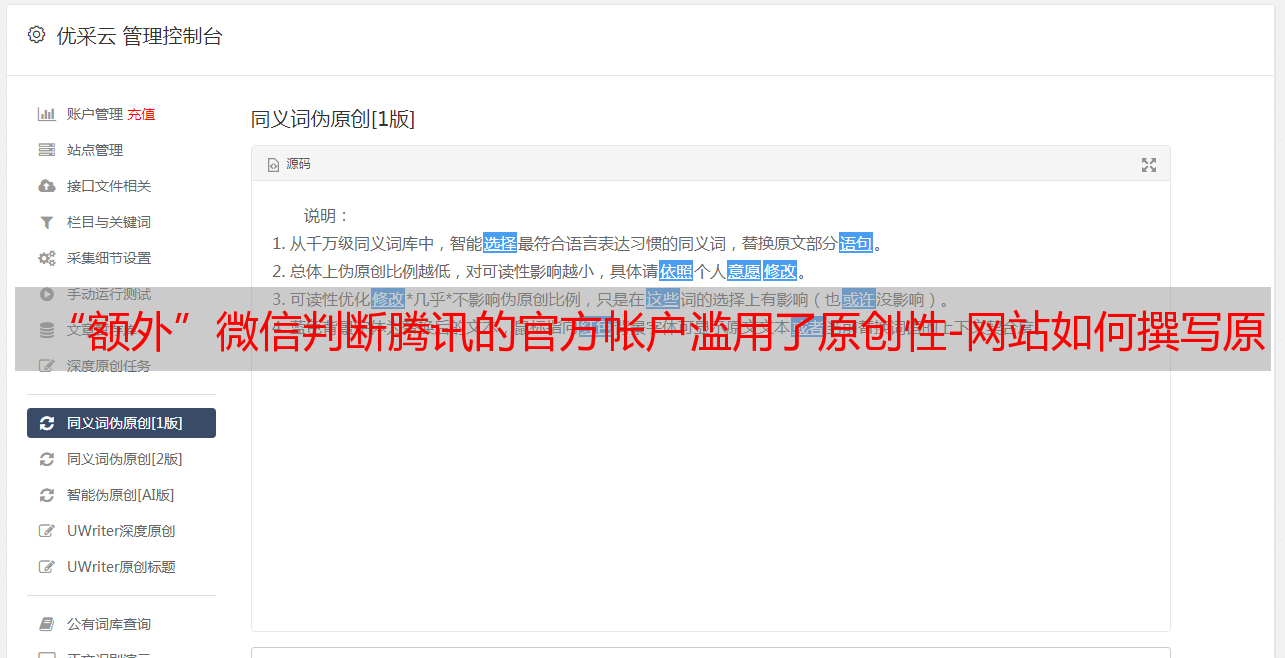The width and height of the screenshot is (1285, 658).
Task: Open 同义词伪原创[1版] menu item
Action: (x=121, y=423)
